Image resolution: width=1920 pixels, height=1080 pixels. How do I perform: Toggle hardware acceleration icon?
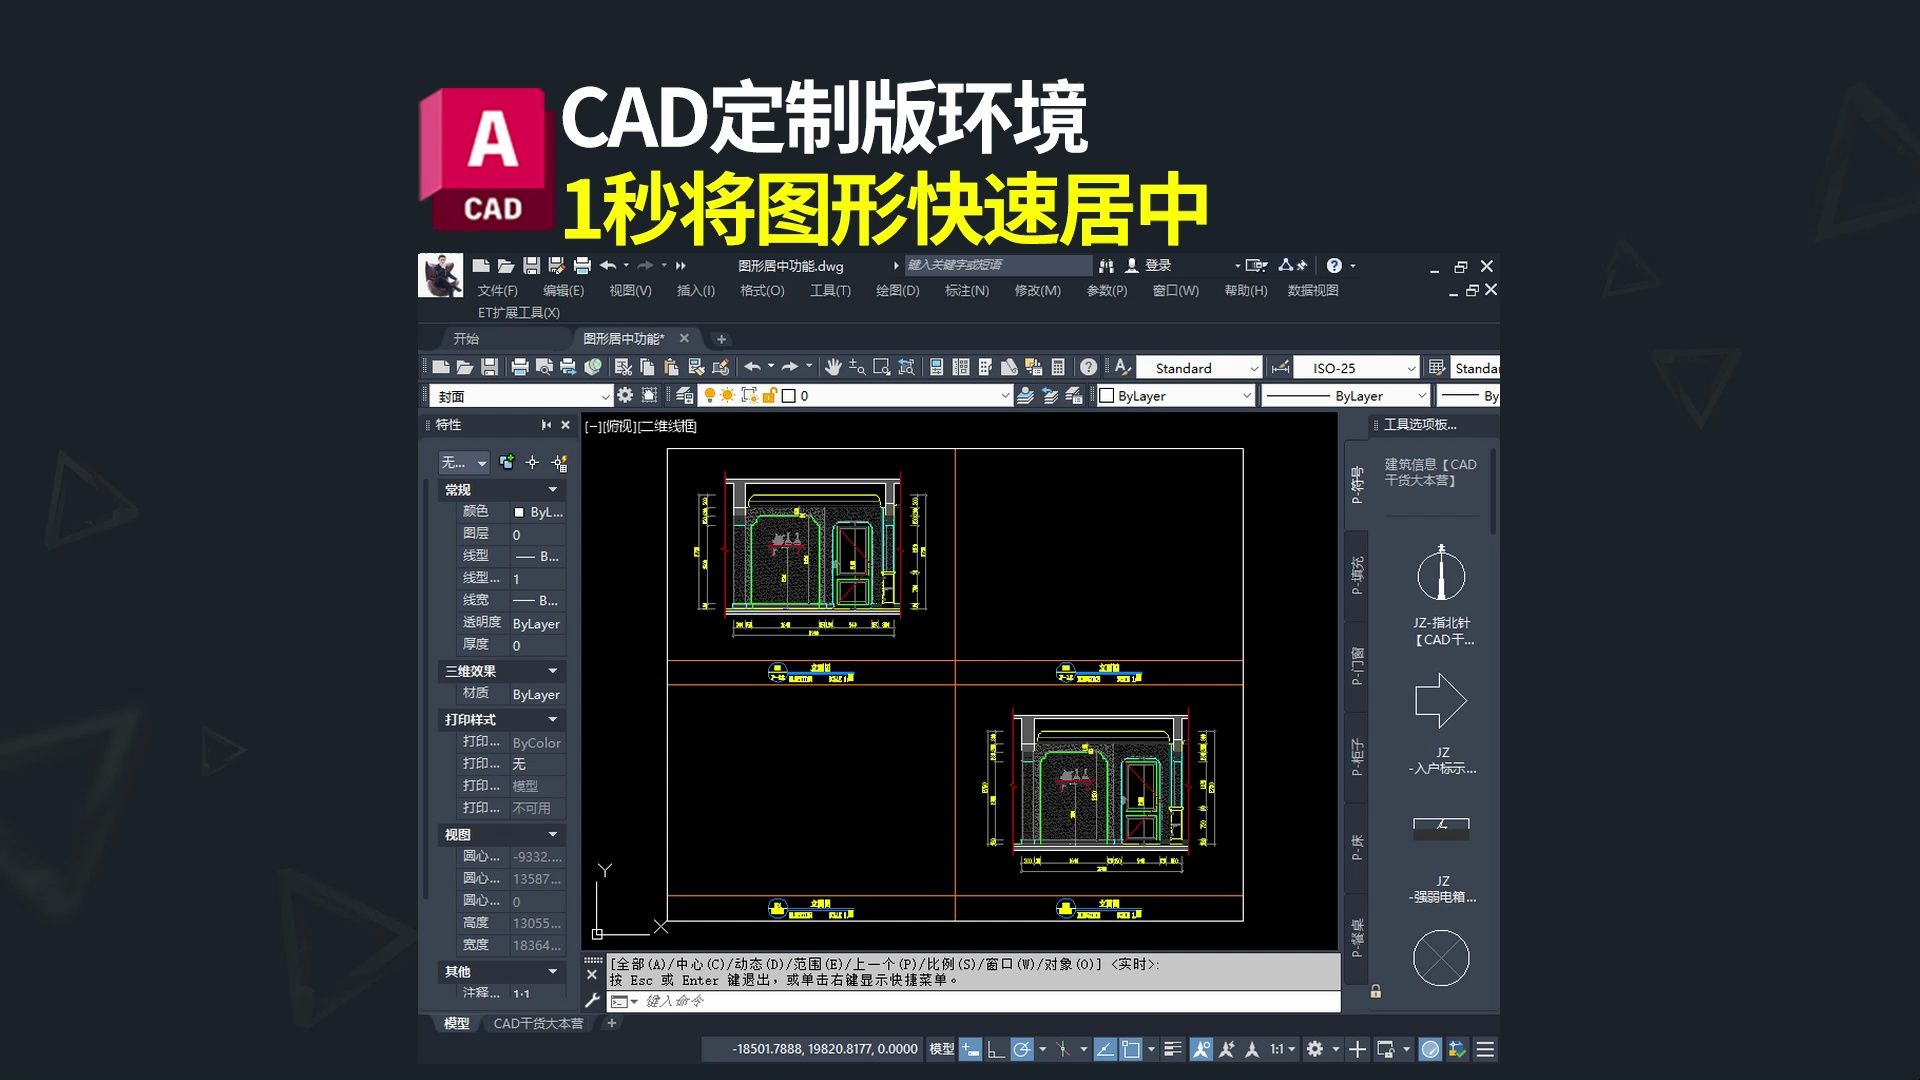[x=1430, y=1049]
